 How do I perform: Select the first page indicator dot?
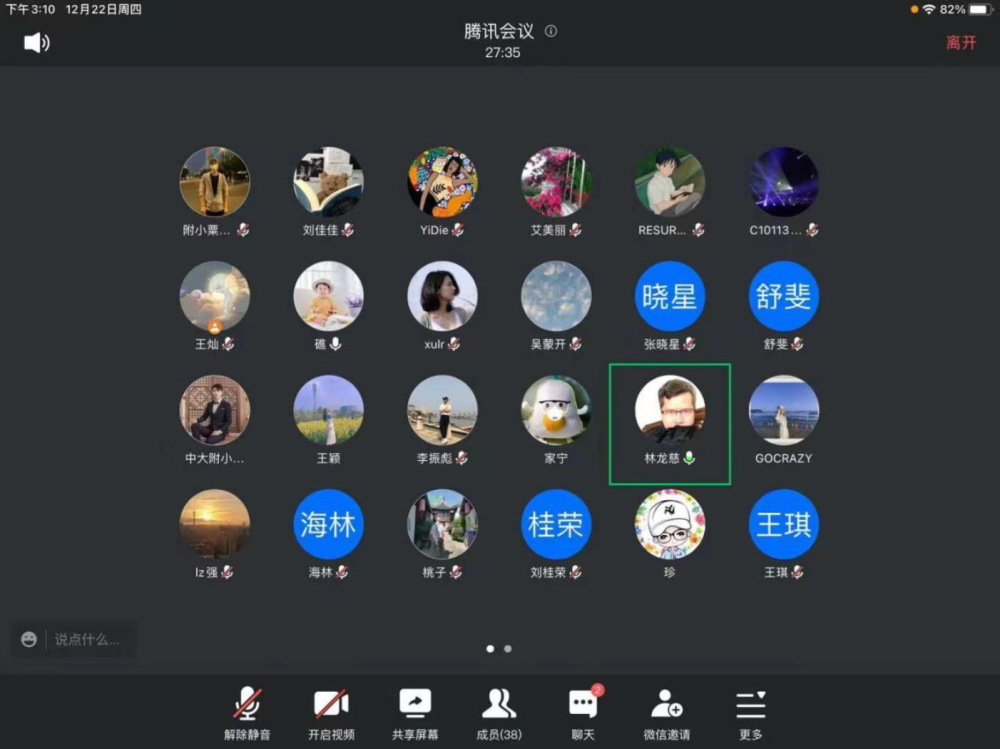coord(490,649)
